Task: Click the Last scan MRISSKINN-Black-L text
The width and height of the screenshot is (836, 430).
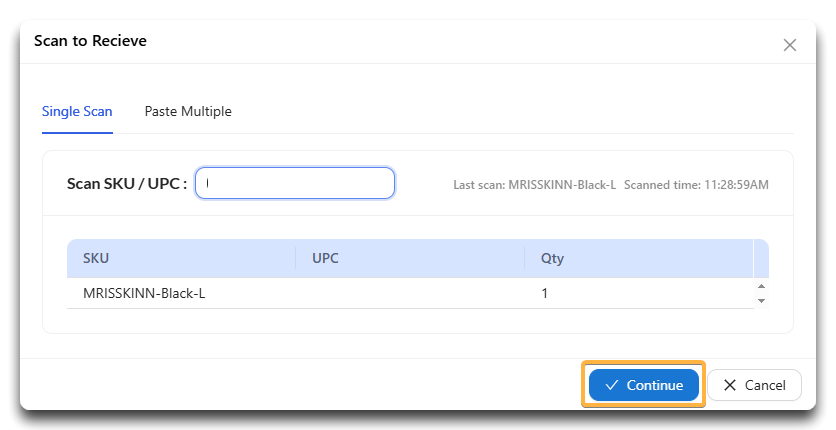Action: point(535,185)
